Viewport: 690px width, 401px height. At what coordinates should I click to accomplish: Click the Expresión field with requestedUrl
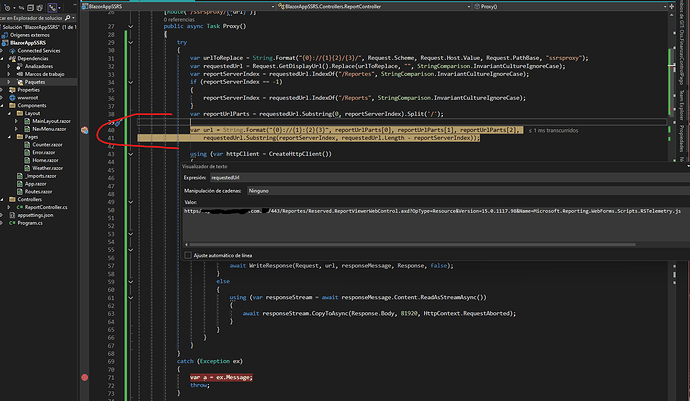click(450, 178)
